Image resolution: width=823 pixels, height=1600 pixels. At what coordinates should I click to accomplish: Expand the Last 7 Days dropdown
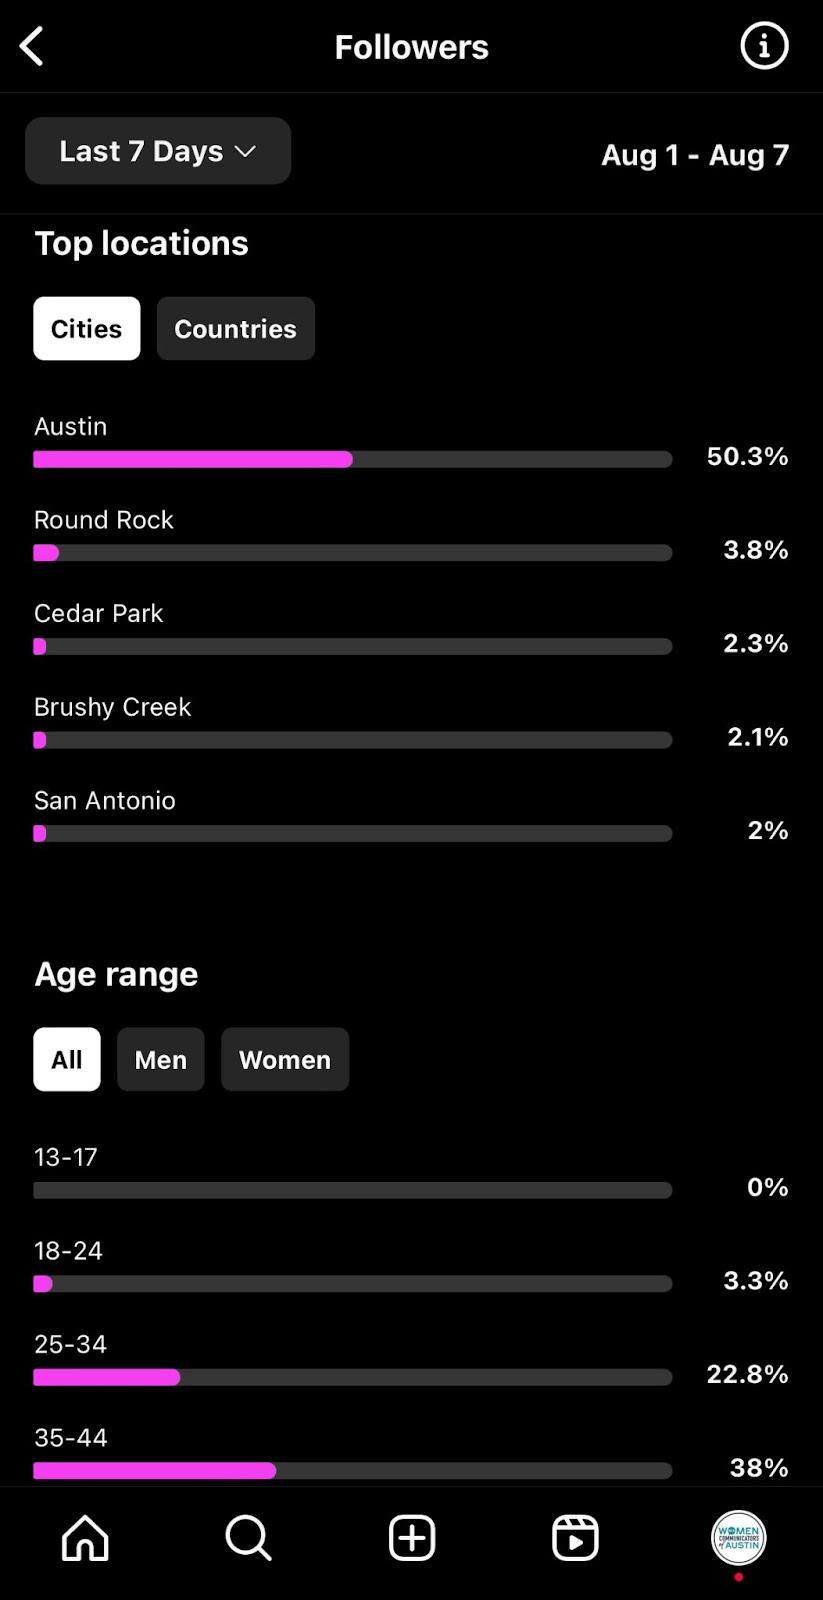158,151
